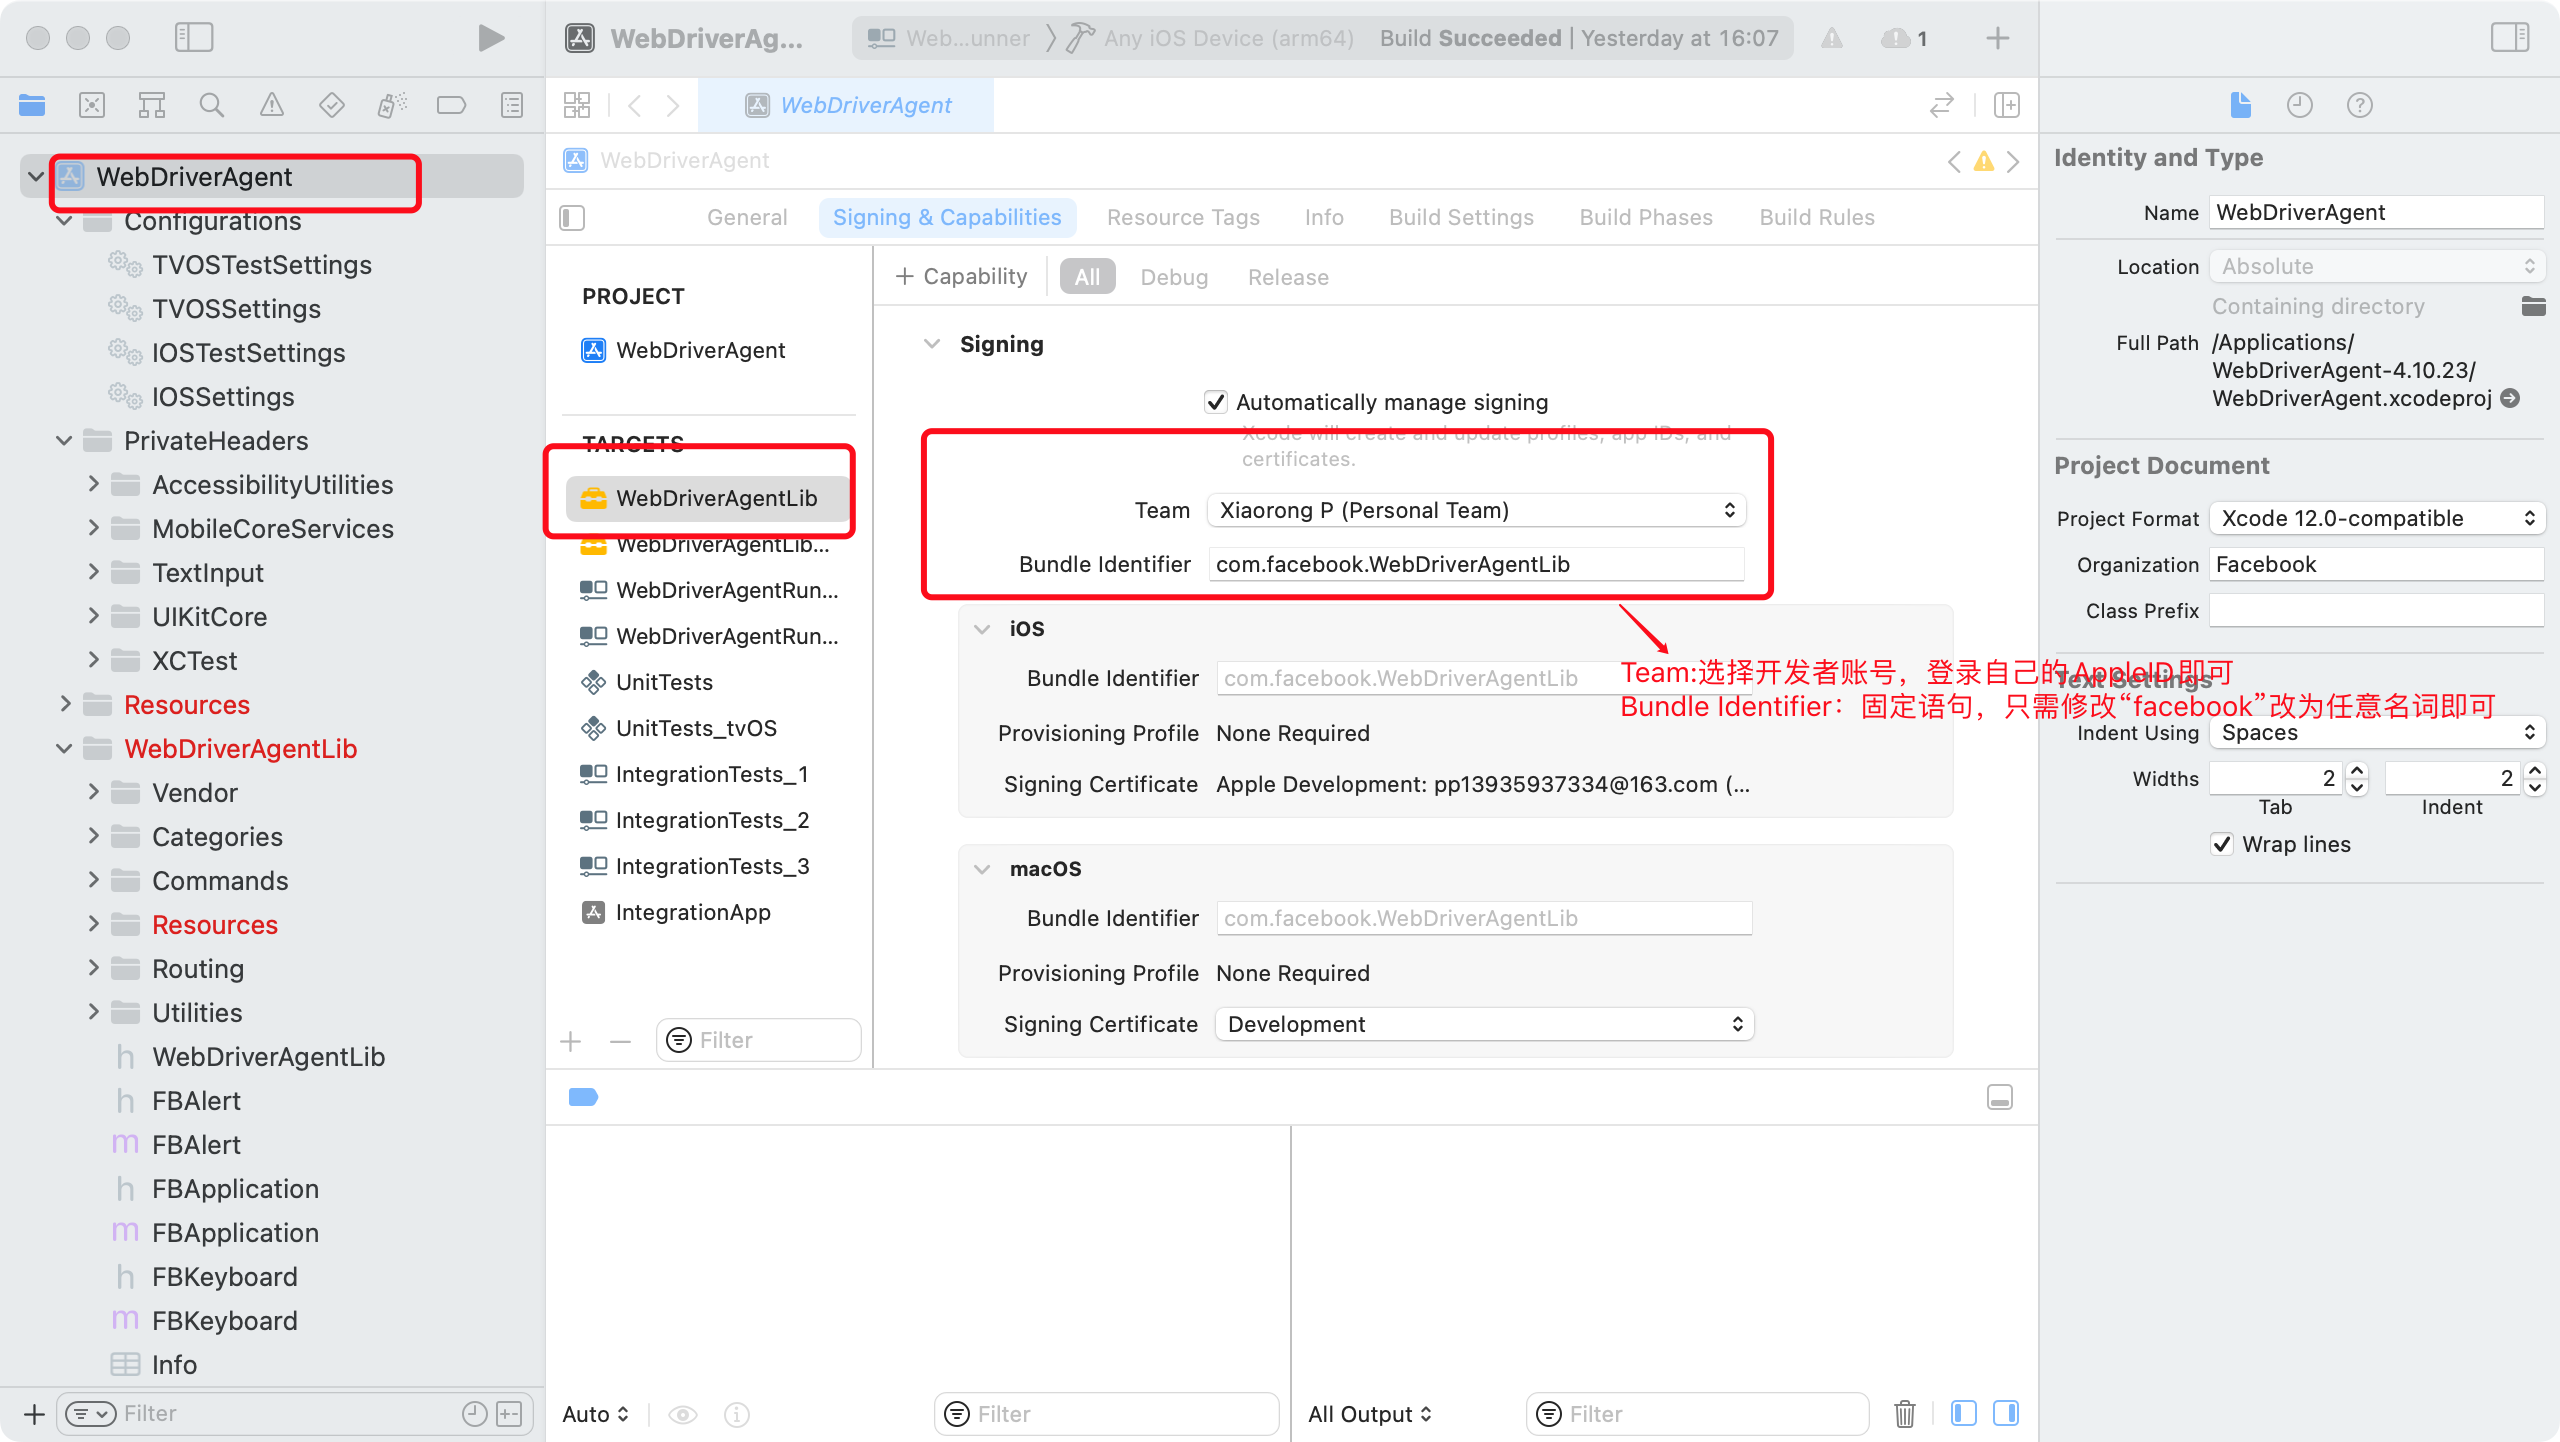Screen dimensions: 2560x1442
Task: Show the File inspector
Action: [2240, 104]
